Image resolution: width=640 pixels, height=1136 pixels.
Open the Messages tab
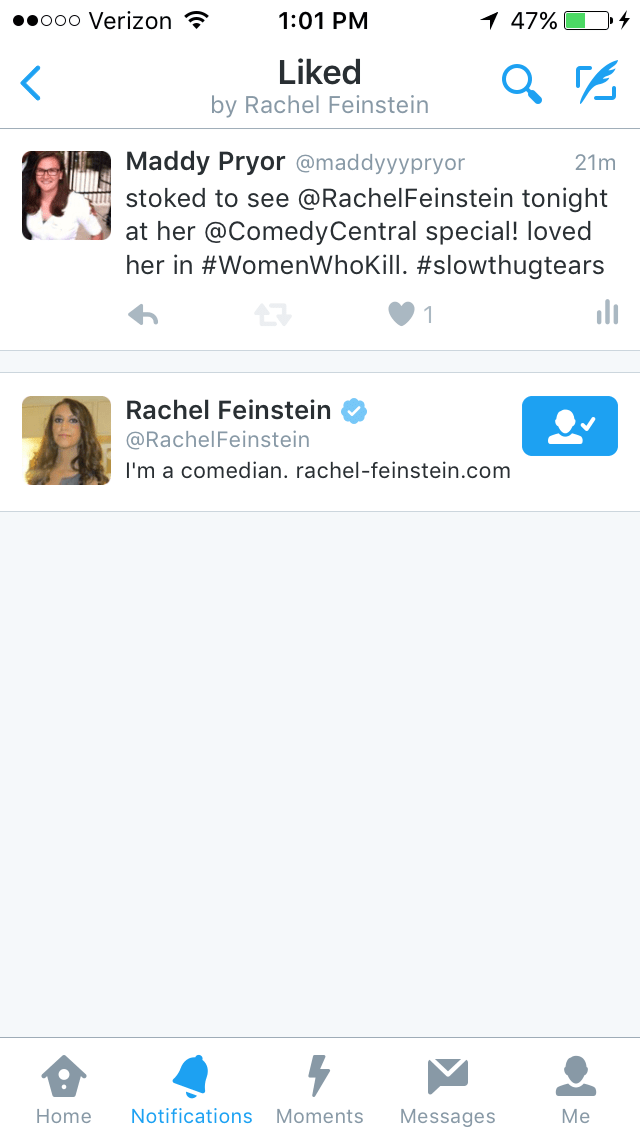(x=447, y=1089)
